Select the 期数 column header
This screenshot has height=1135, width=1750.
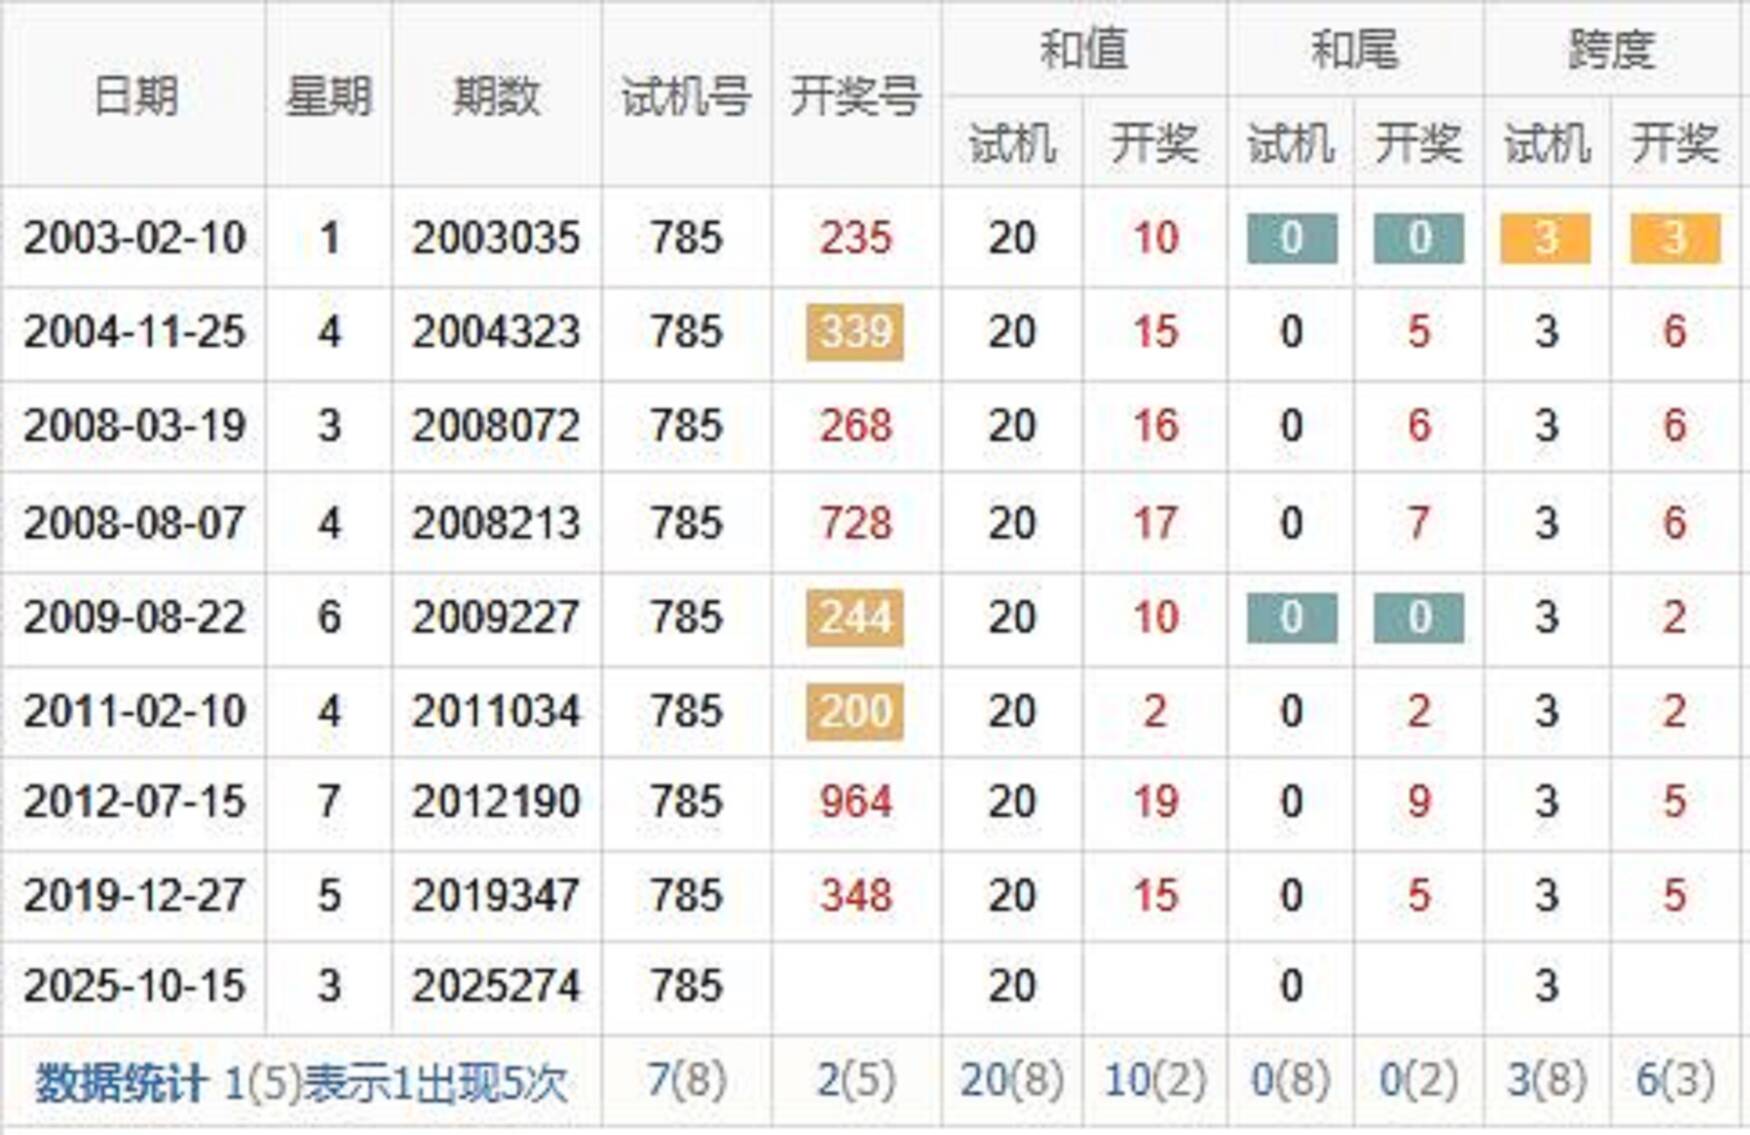tap(496, 96)
